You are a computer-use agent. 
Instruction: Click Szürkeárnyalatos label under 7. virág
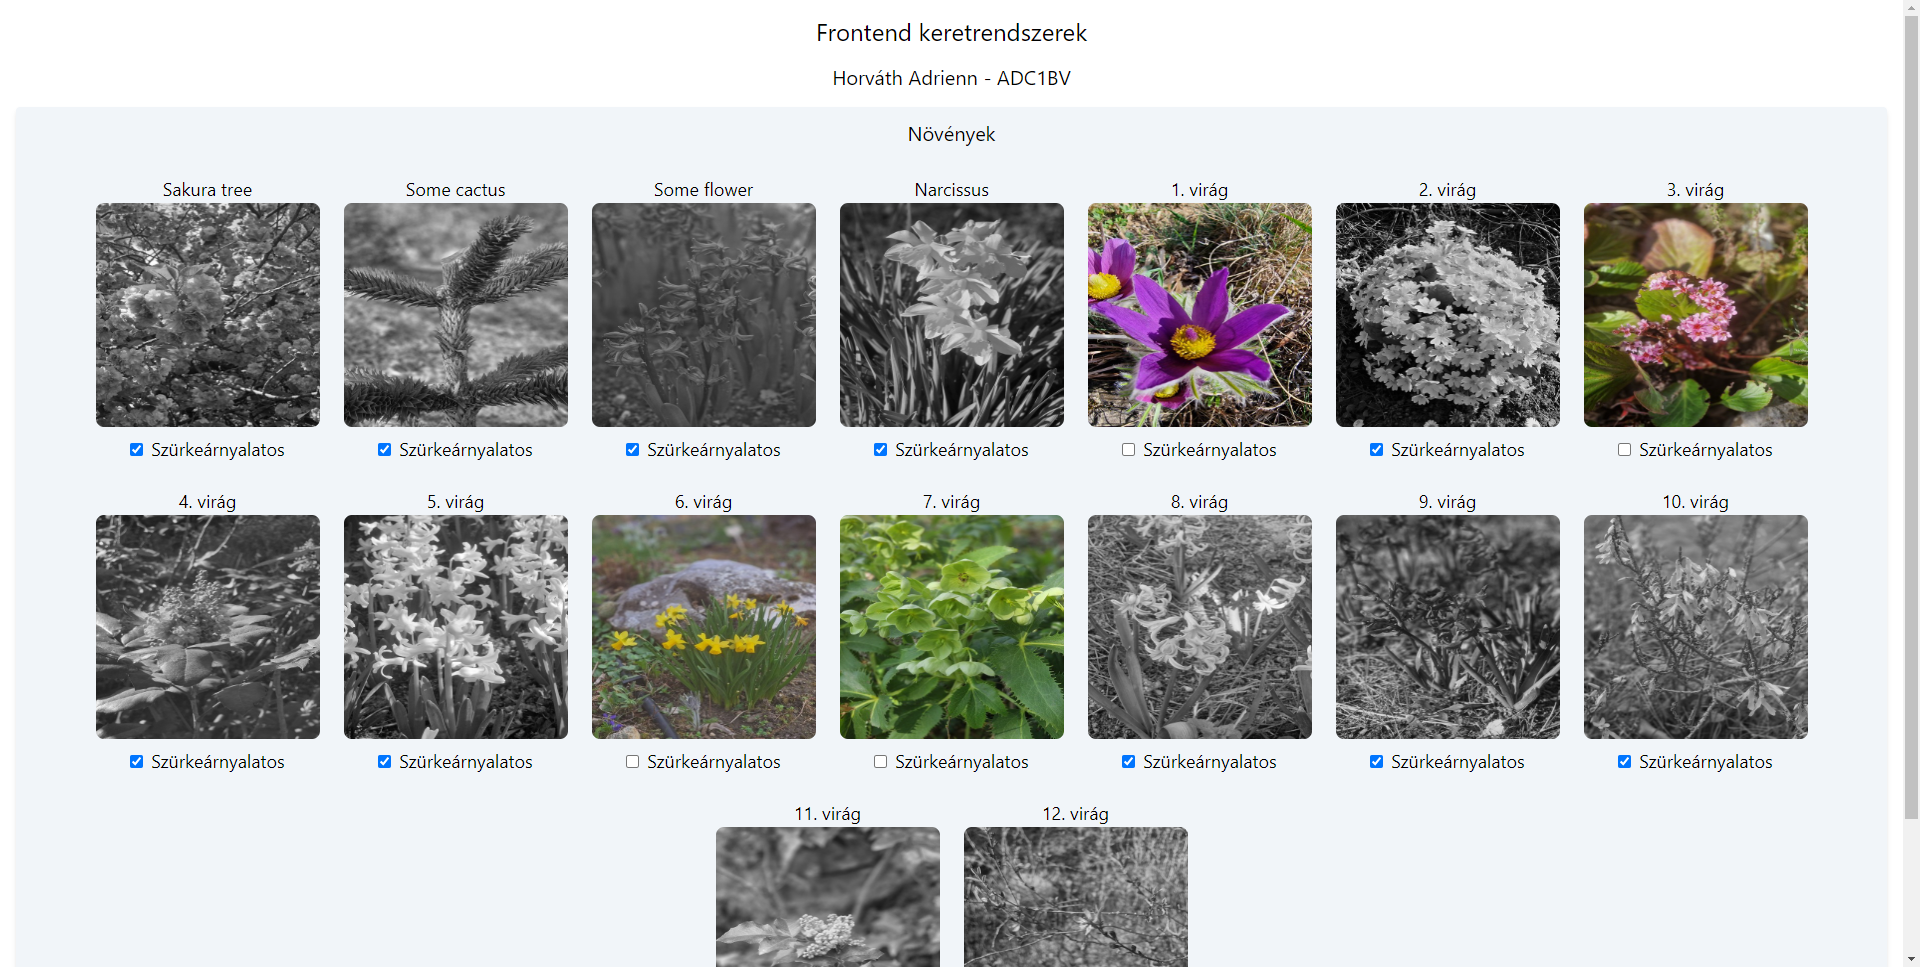(962, 762)
